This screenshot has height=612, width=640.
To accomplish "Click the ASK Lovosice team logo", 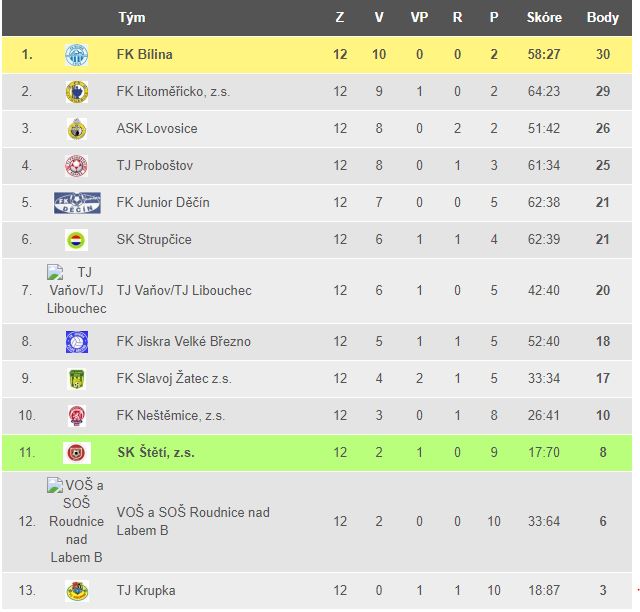I will coord(77,129).
